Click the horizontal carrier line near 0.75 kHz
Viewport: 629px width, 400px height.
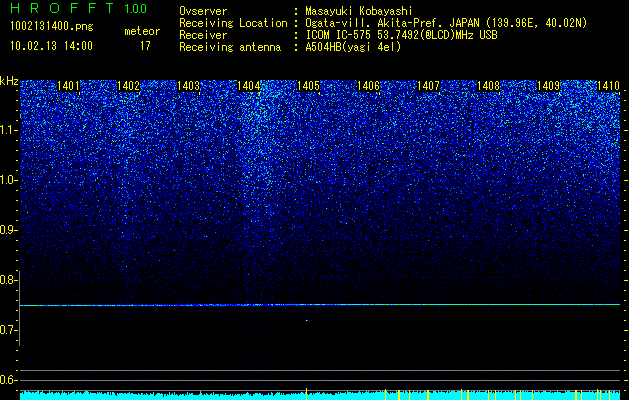point(320,305)
